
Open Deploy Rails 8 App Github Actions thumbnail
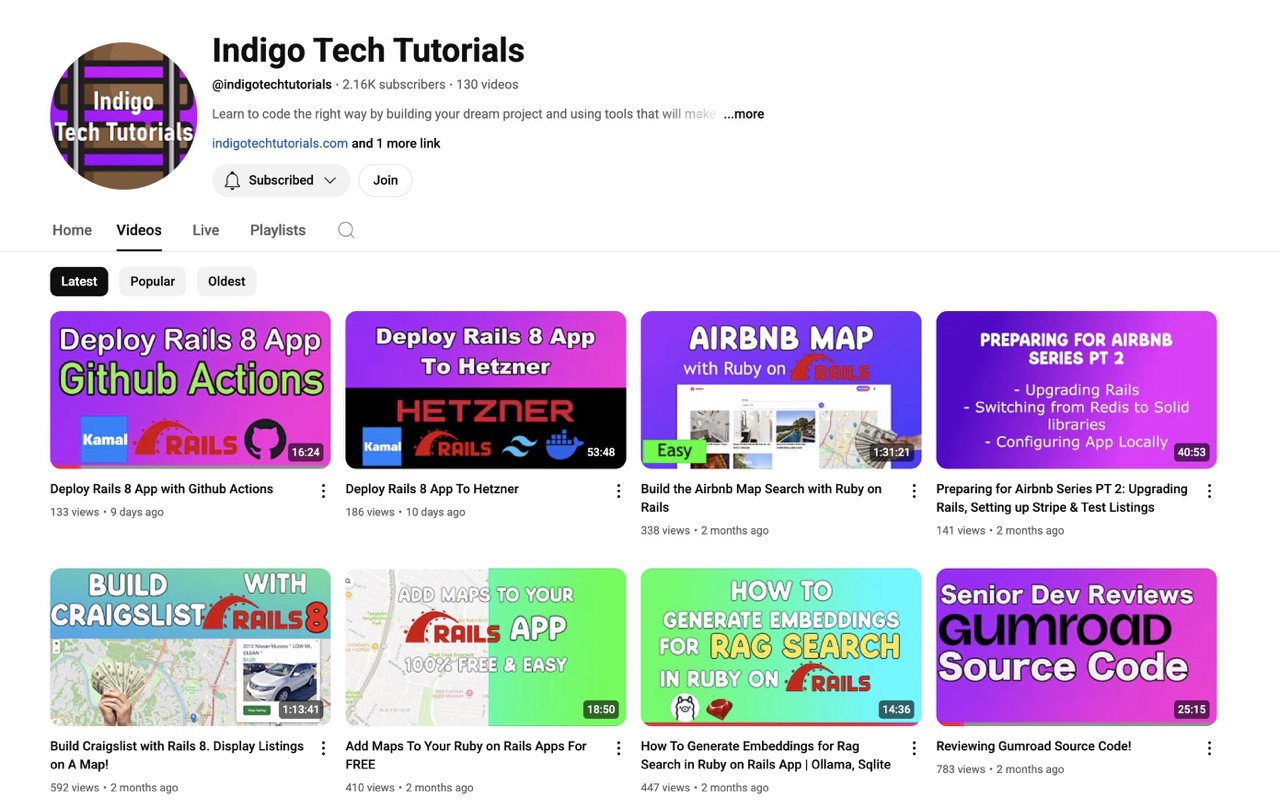click(190, 390)
